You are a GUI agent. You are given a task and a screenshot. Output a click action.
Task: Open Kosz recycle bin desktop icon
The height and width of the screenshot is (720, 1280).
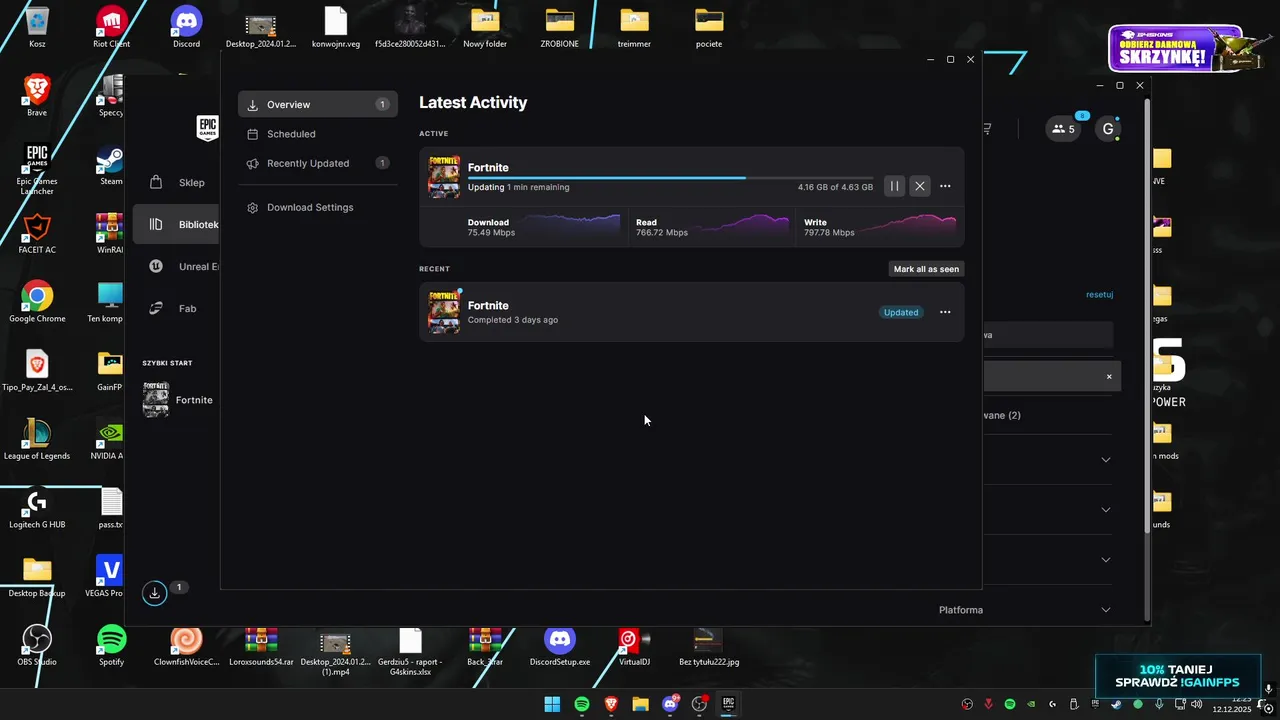click(37, 27)
